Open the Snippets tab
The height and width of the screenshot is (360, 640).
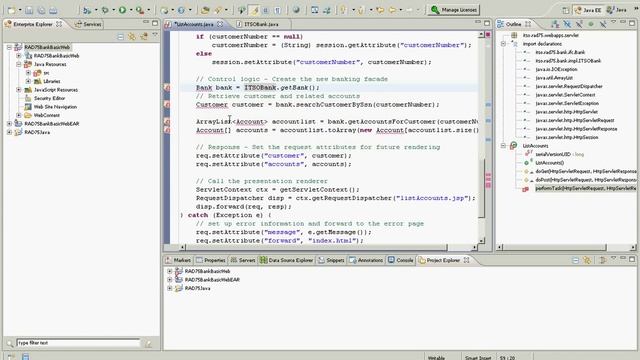tap(331, 260)
